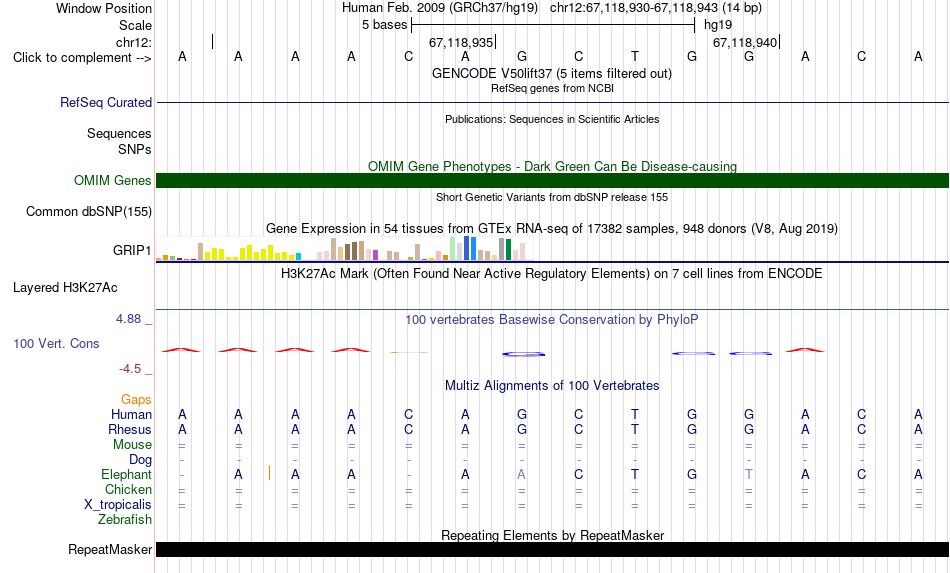The image size is (950, 573).
Task: Open the RefSeq Curated track label
Action: (x=106, y=102)
